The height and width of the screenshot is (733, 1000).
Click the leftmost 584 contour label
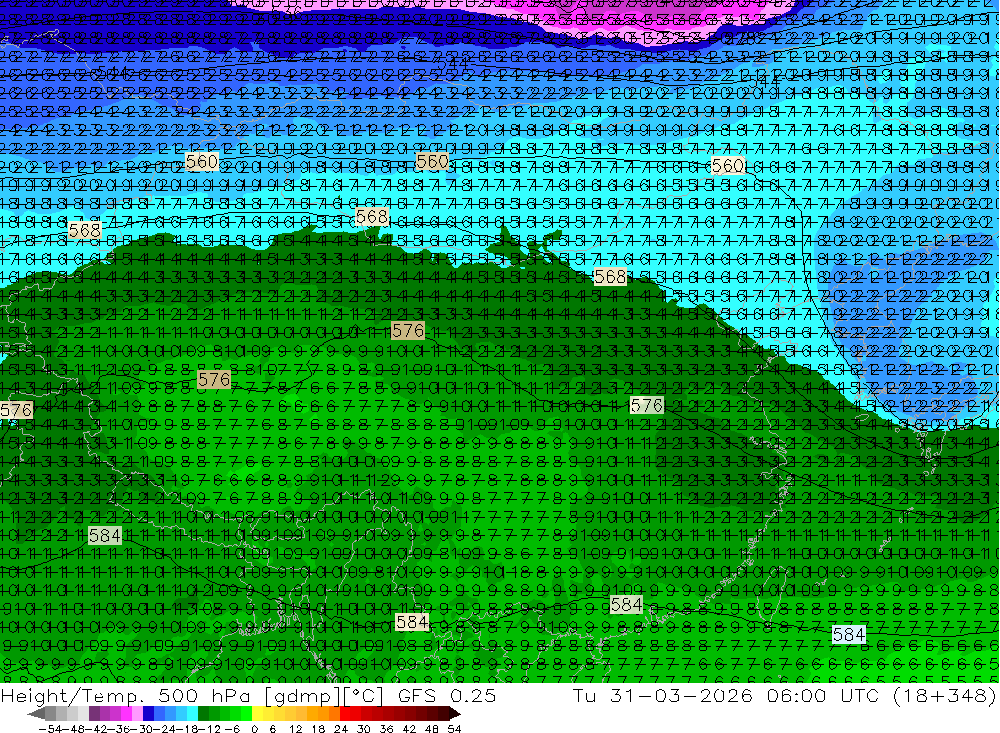pos(105,535)
